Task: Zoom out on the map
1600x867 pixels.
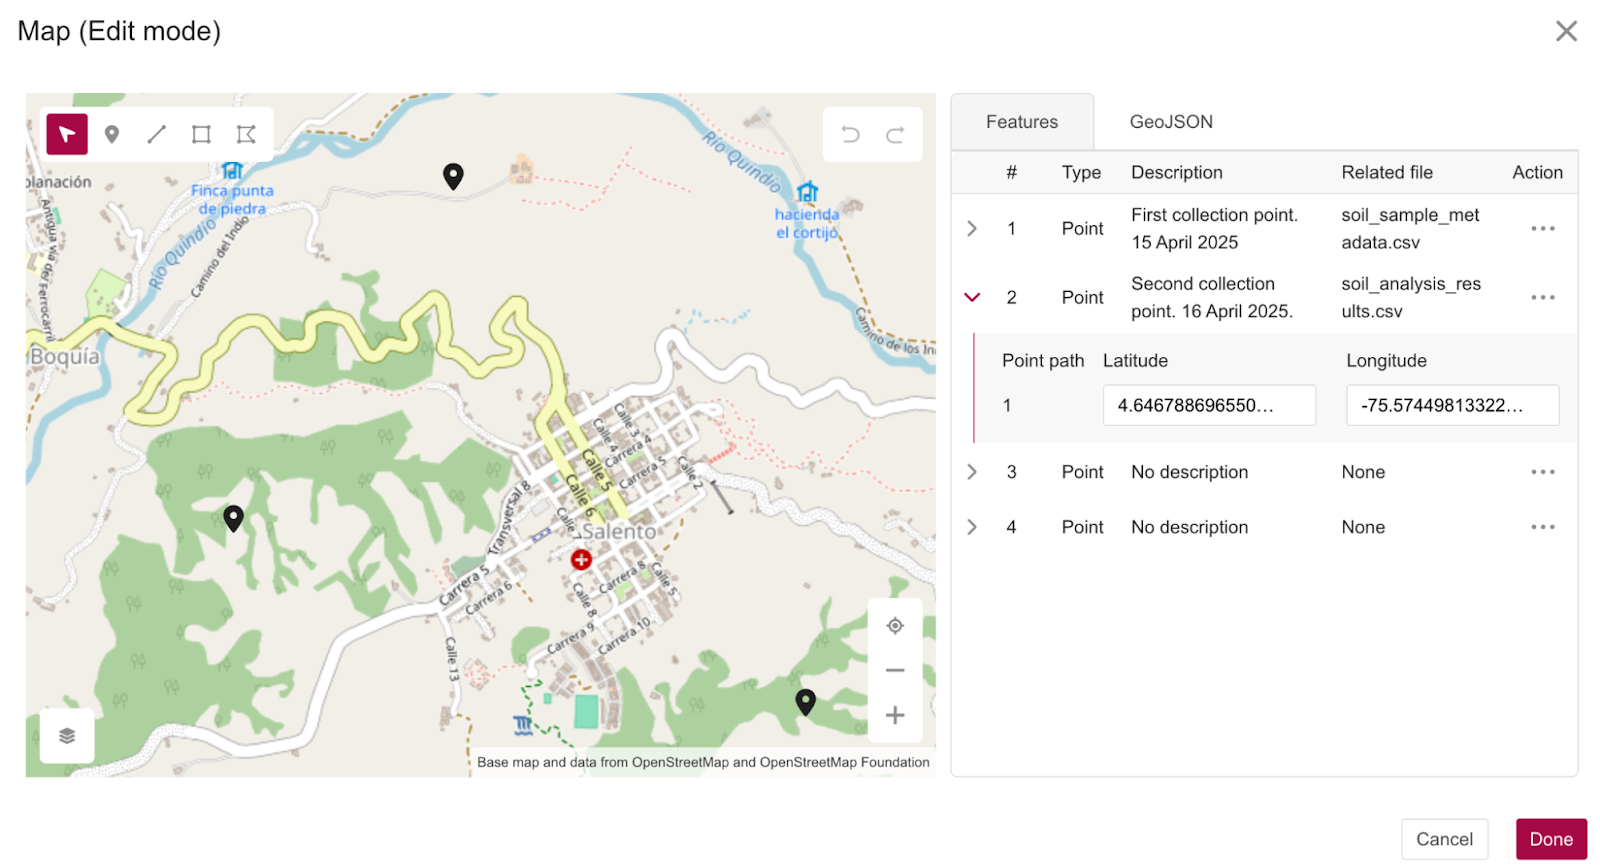Action: coord(895,670)
